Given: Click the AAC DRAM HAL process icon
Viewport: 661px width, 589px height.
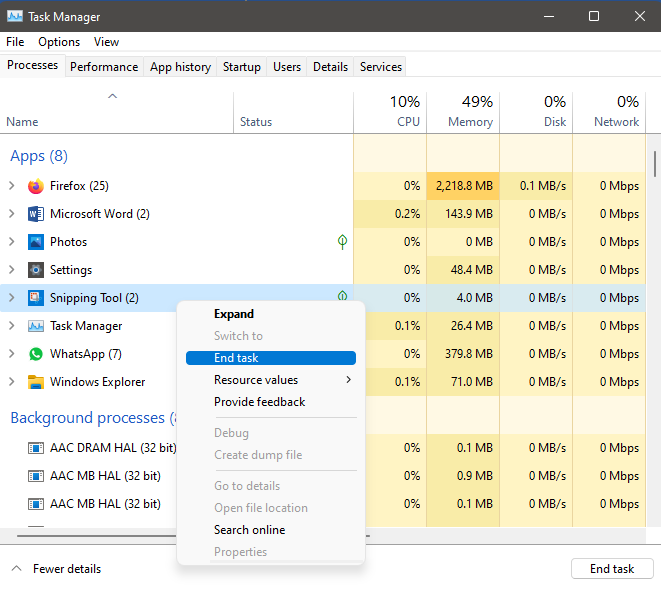Looking at the screenshot, I should pyautogui.click(x=36, y=448).
